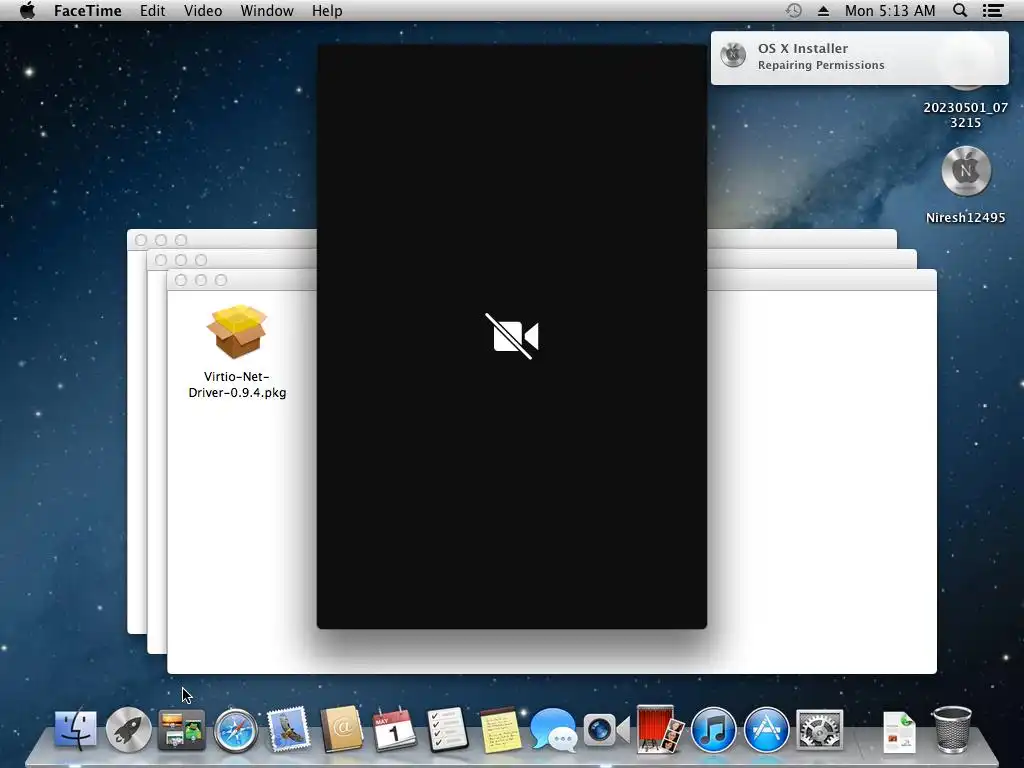Open the FaceTime application menu
1024x768 pixels.
(x=88, y=11)
